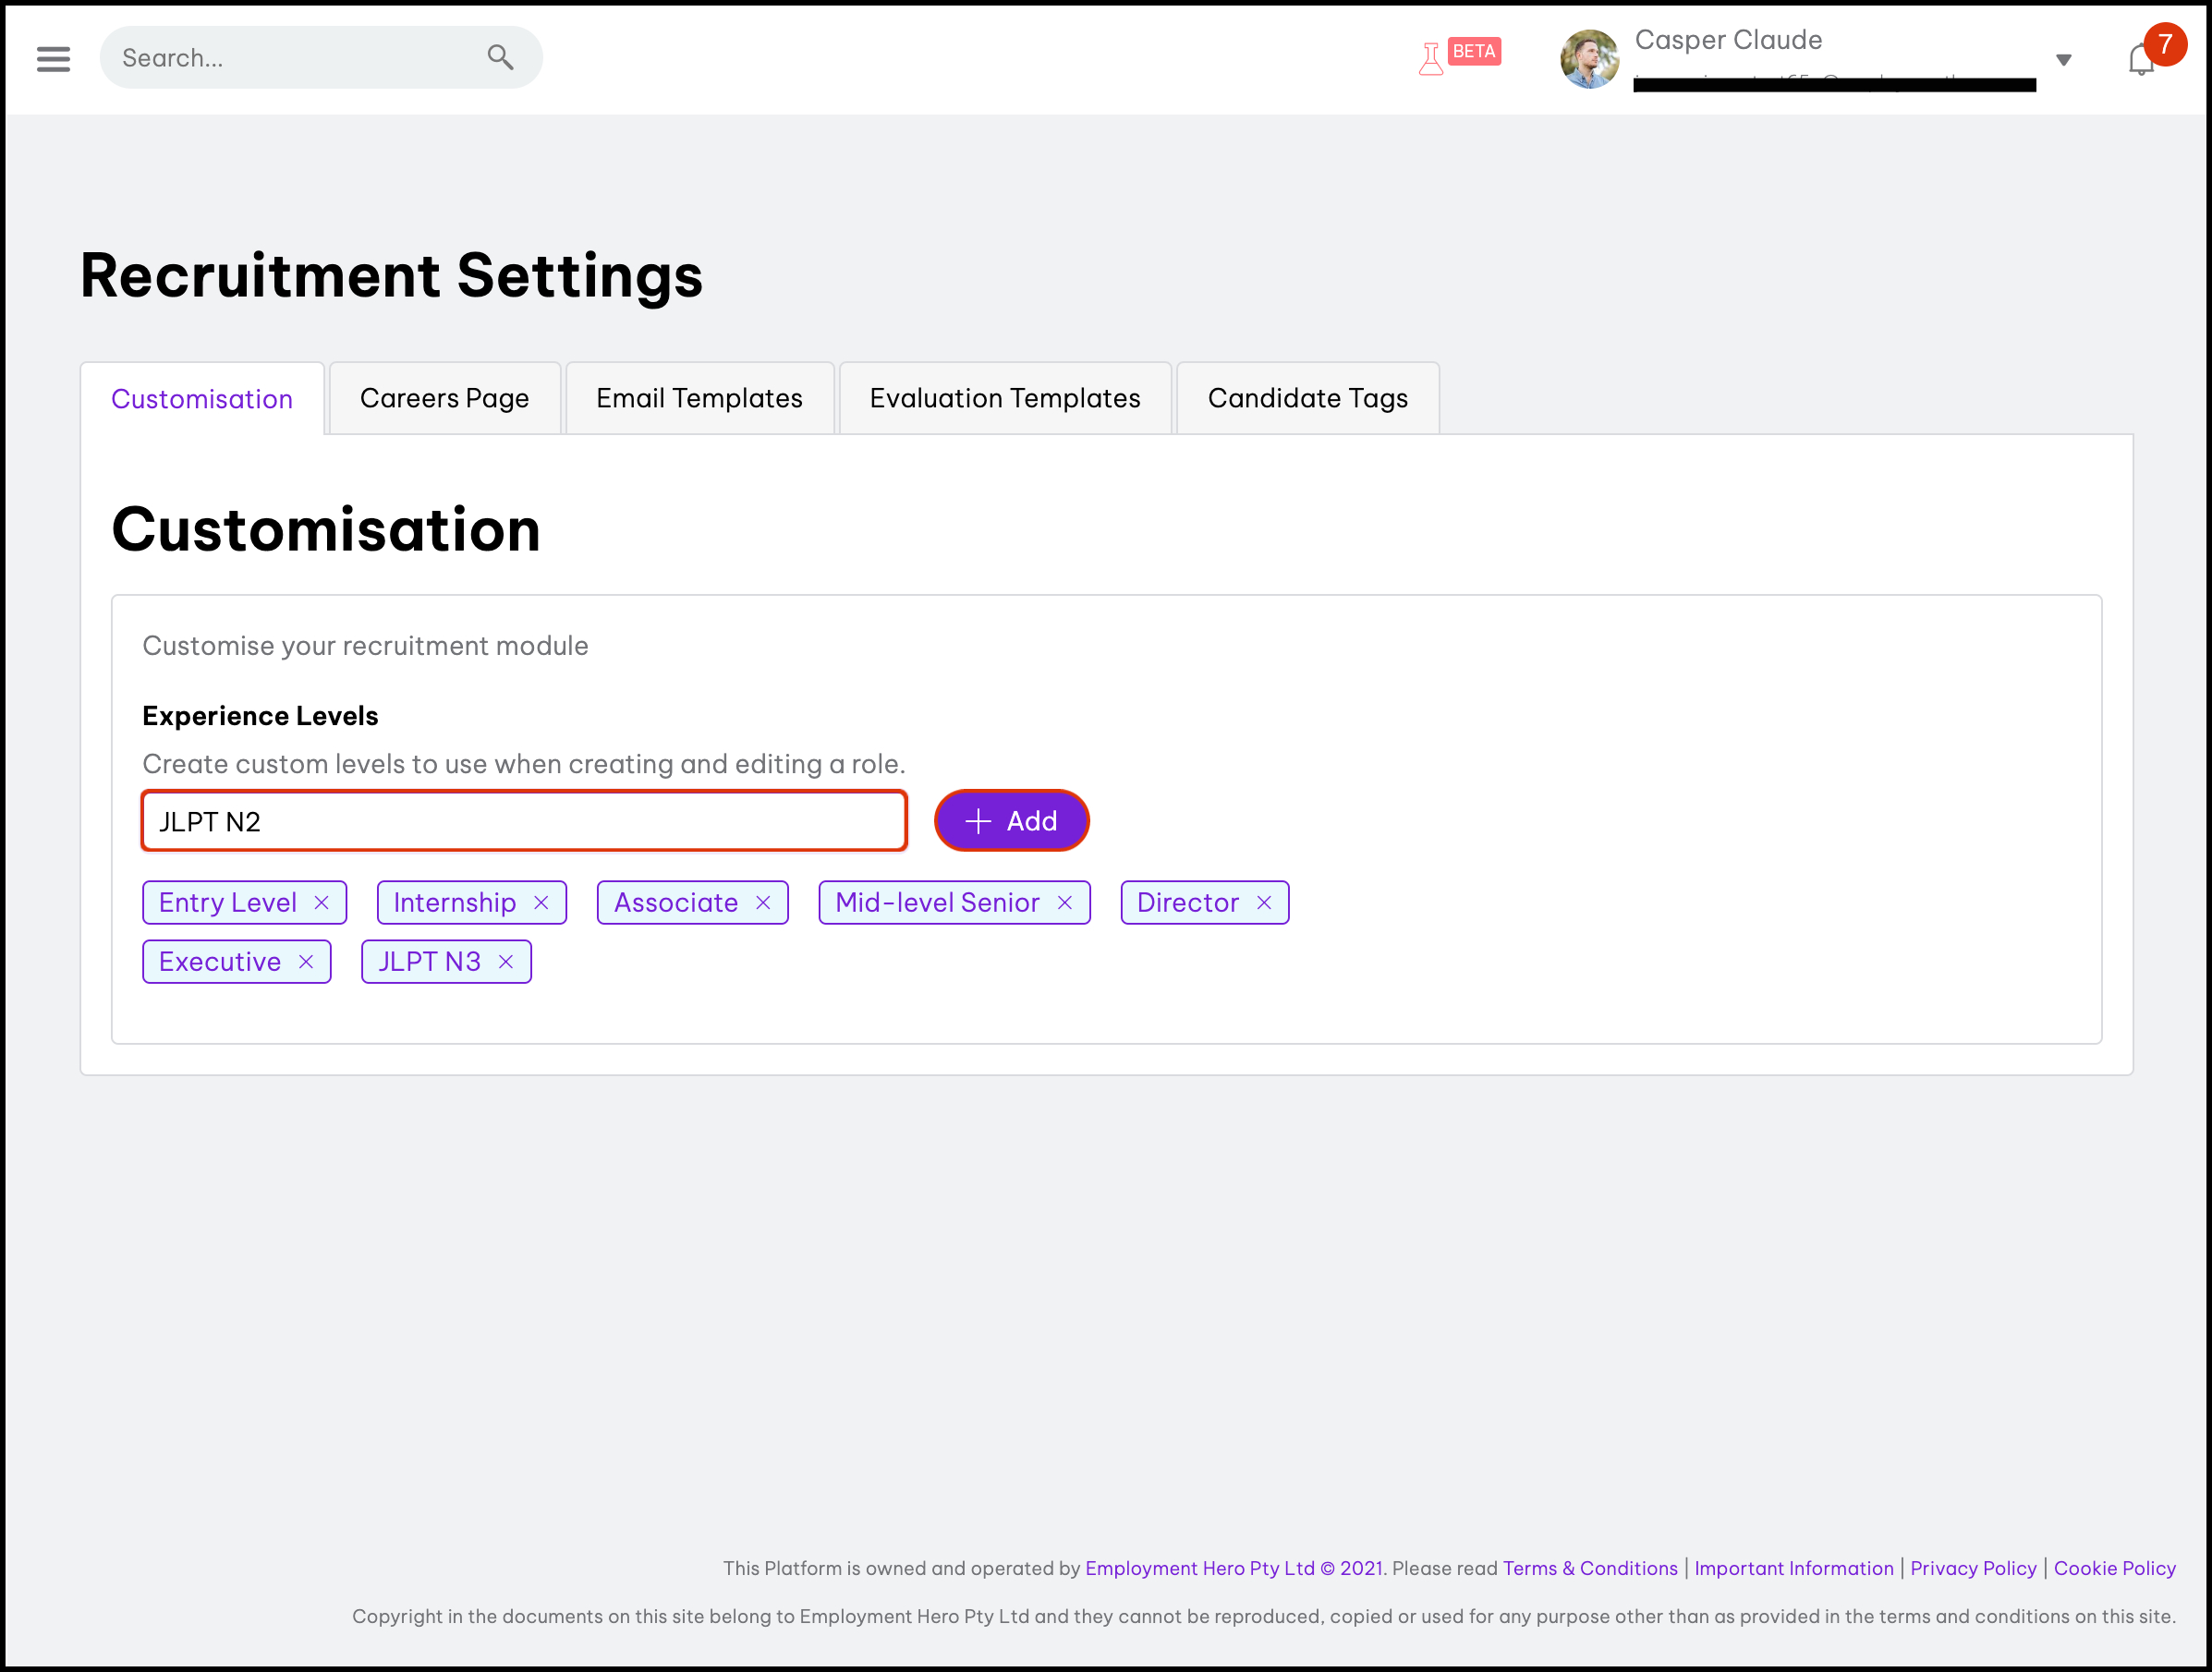Open the Evaluation Templates tab
Viewport: 2212px width, 1672px height.
click(1004, 398)
